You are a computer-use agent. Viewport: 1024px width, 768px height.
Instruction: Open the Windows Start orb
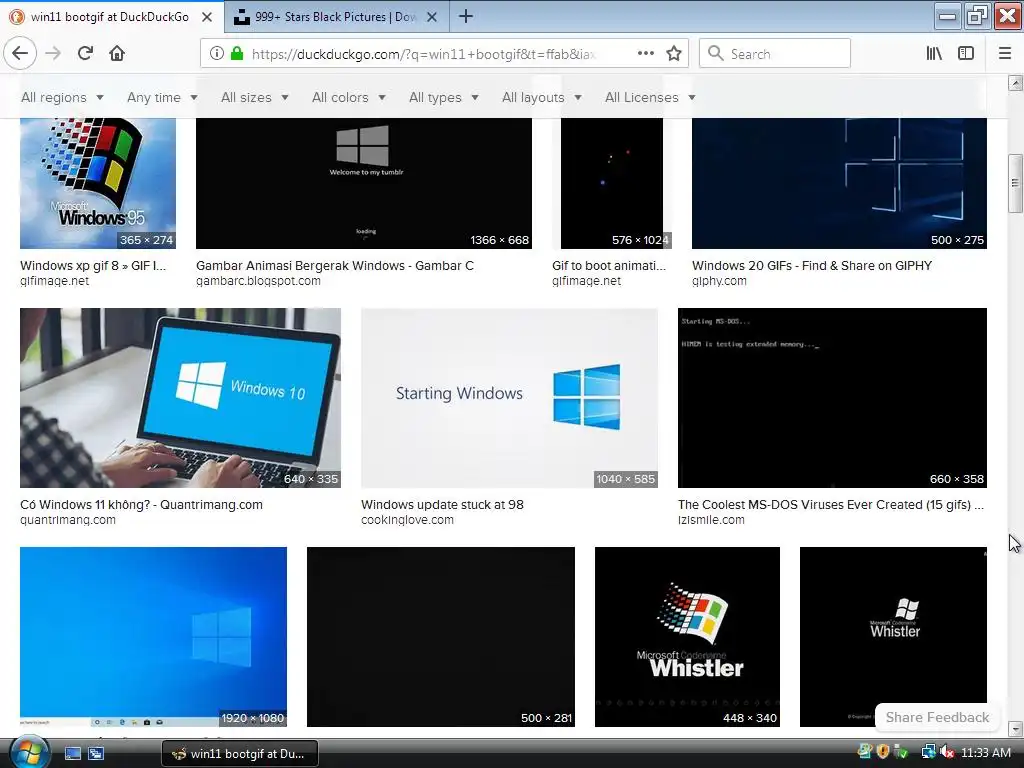[x=28, y=752]
